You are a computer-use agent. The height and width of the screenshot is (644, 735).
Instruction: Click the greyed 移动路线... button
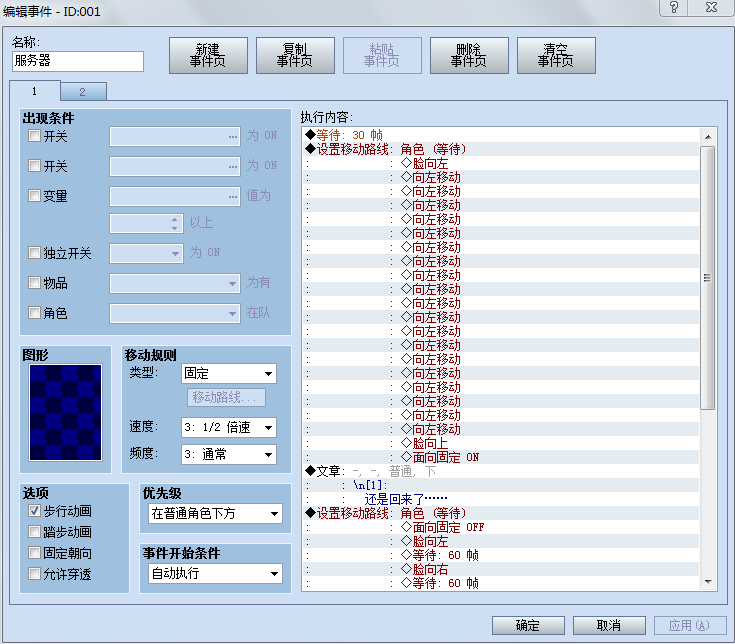pos(226,397)
